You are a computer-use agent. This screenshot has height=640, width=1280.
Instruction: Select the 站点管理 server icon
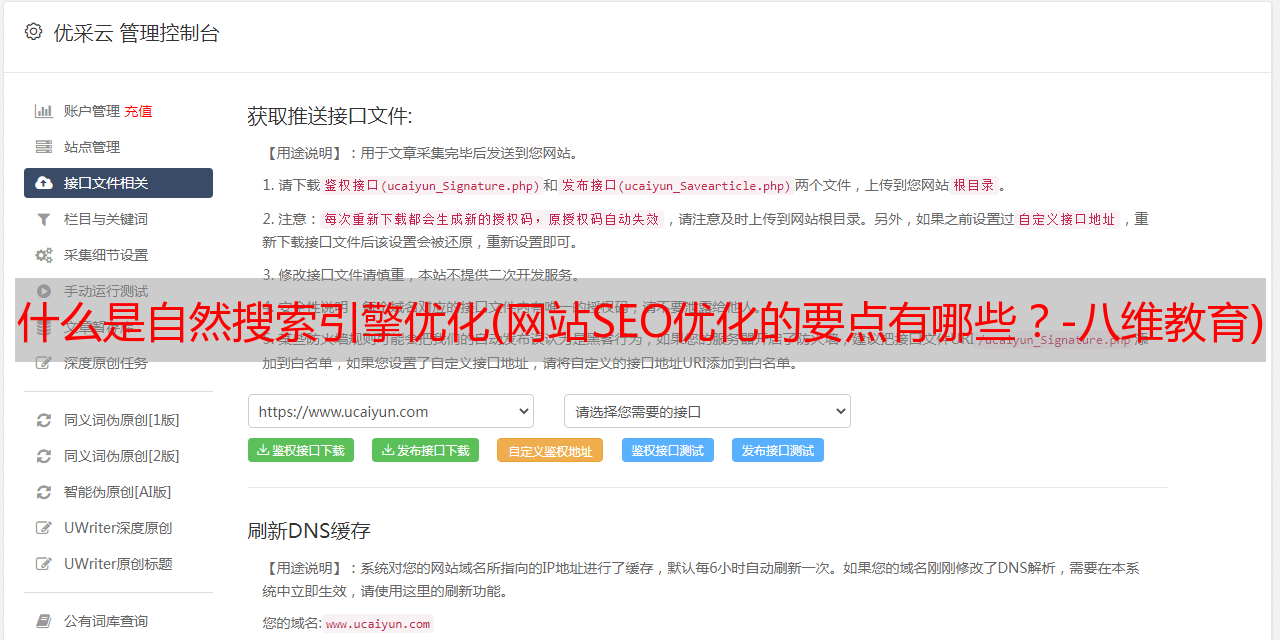click(x=44, y=147)
